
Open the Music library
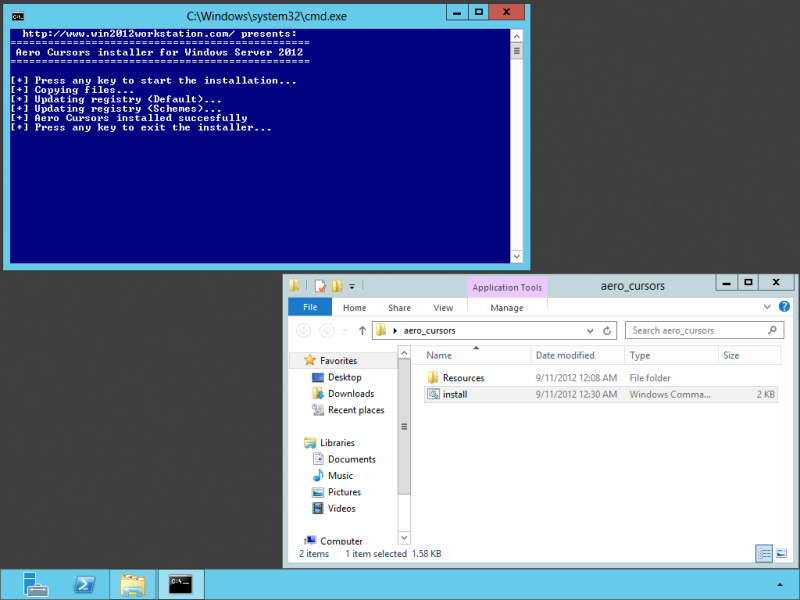[x=340, y=476]
